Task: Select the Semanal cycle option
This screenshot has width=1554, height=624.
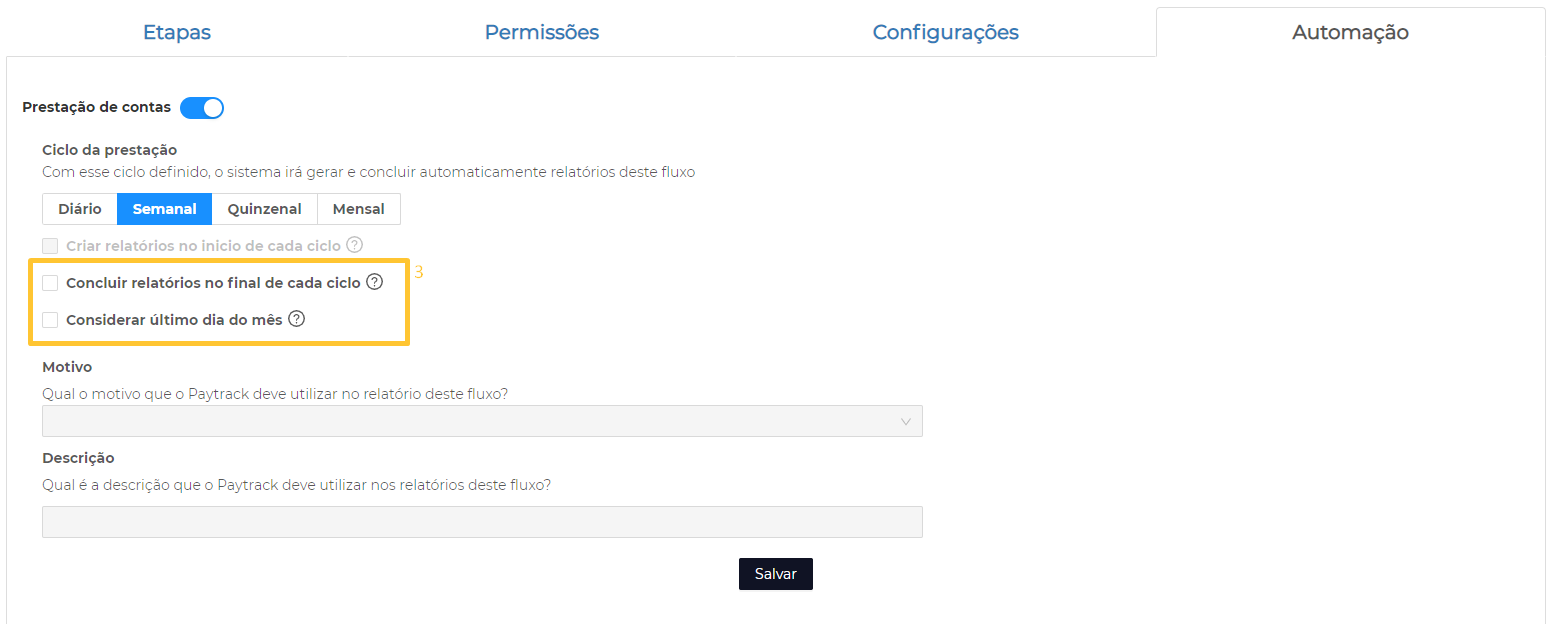Action: (164, 209)
